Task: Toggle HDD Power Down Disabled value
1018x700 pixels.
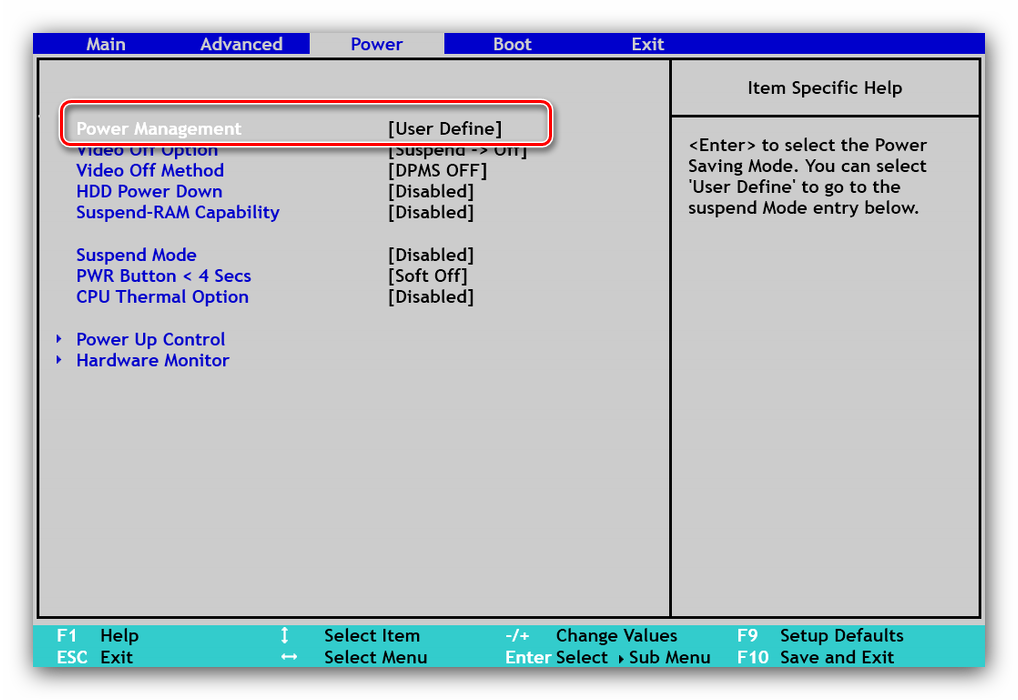Action: 431,191
